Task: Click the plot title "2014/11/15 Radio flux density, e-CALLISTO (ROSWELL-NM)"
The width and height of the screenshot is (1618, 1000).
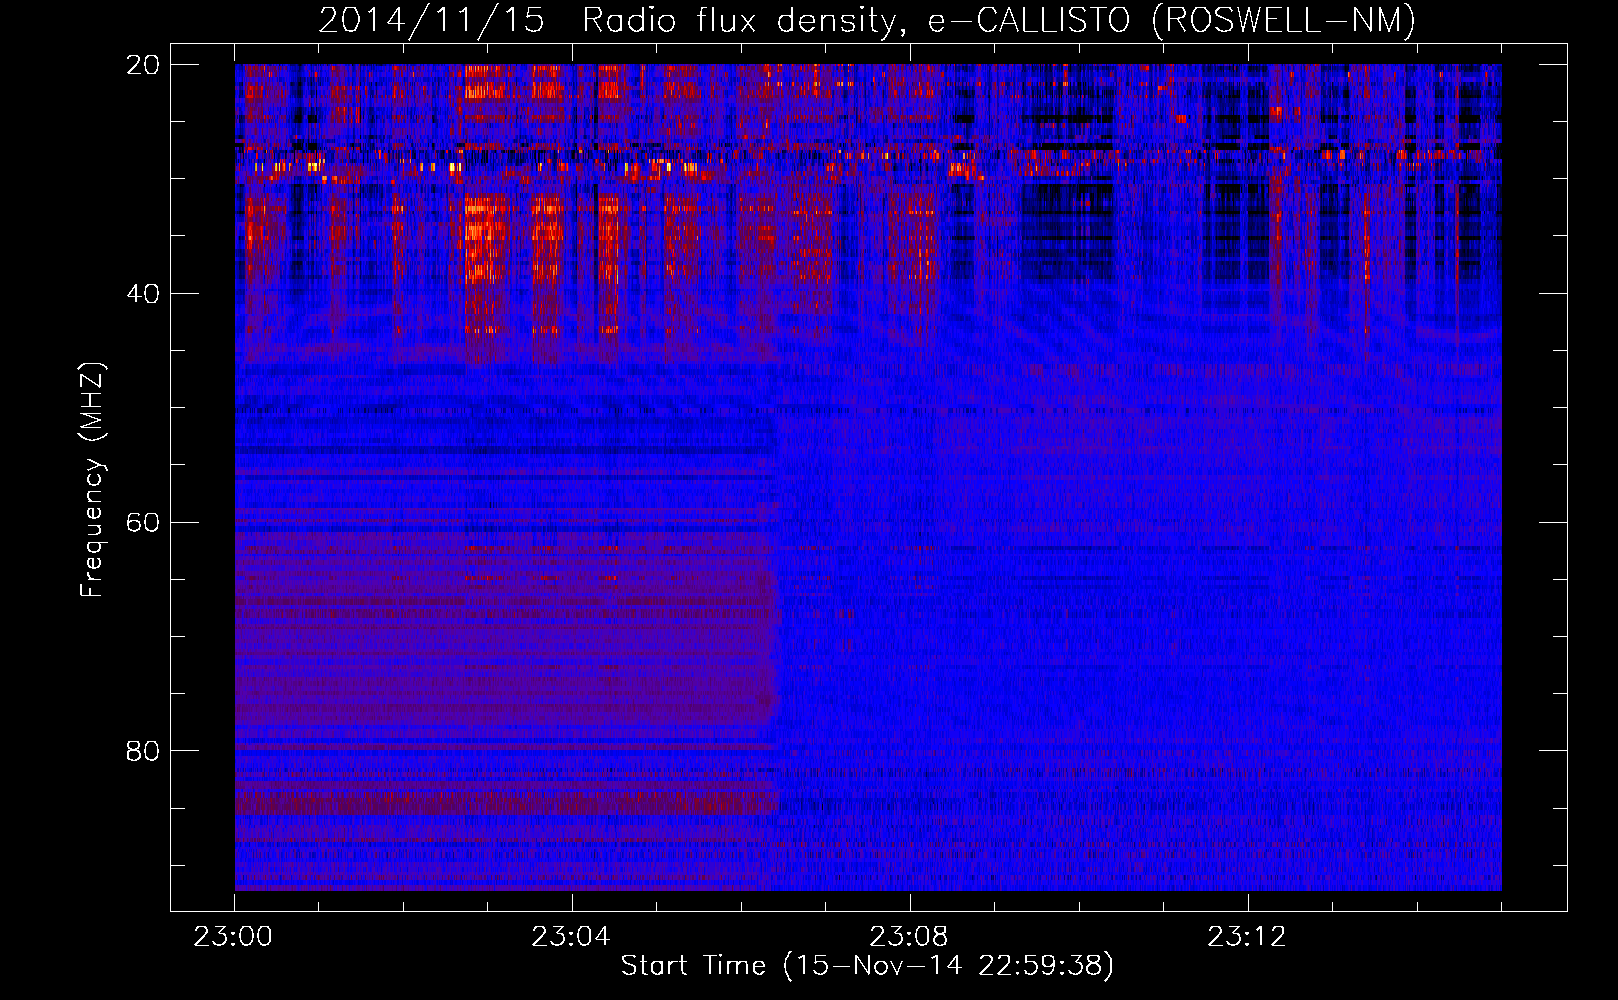Action: 867,21
